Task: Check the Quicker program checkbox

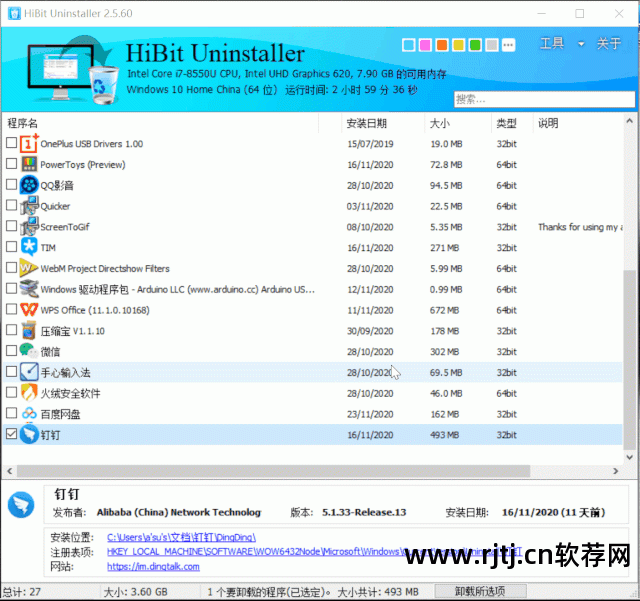Action: pos(11,206)
